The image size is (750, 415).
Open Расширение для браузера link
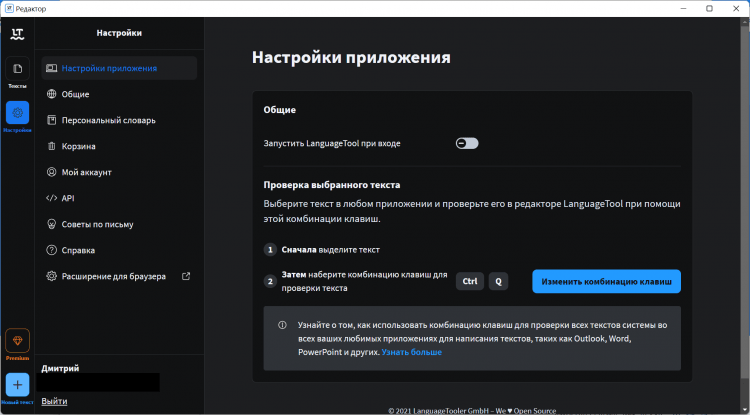pyautogui.click(x=119, y=276)
